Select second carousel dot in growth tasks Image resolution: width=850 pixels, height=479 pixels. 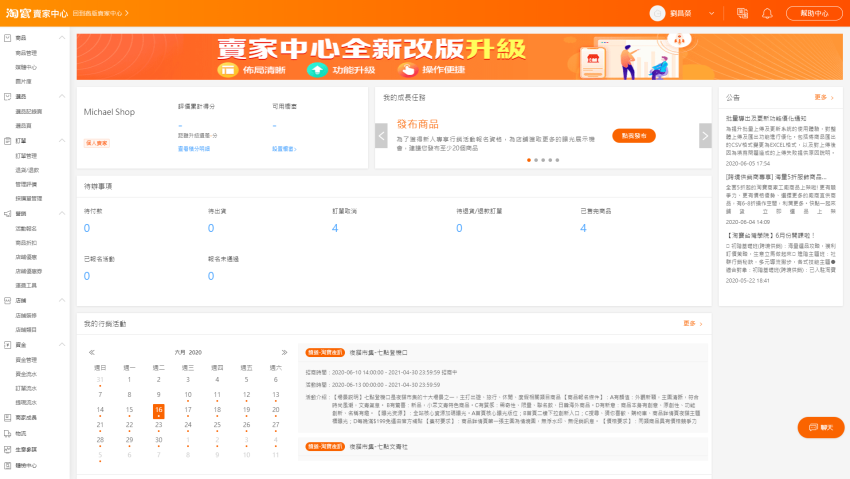536,160
